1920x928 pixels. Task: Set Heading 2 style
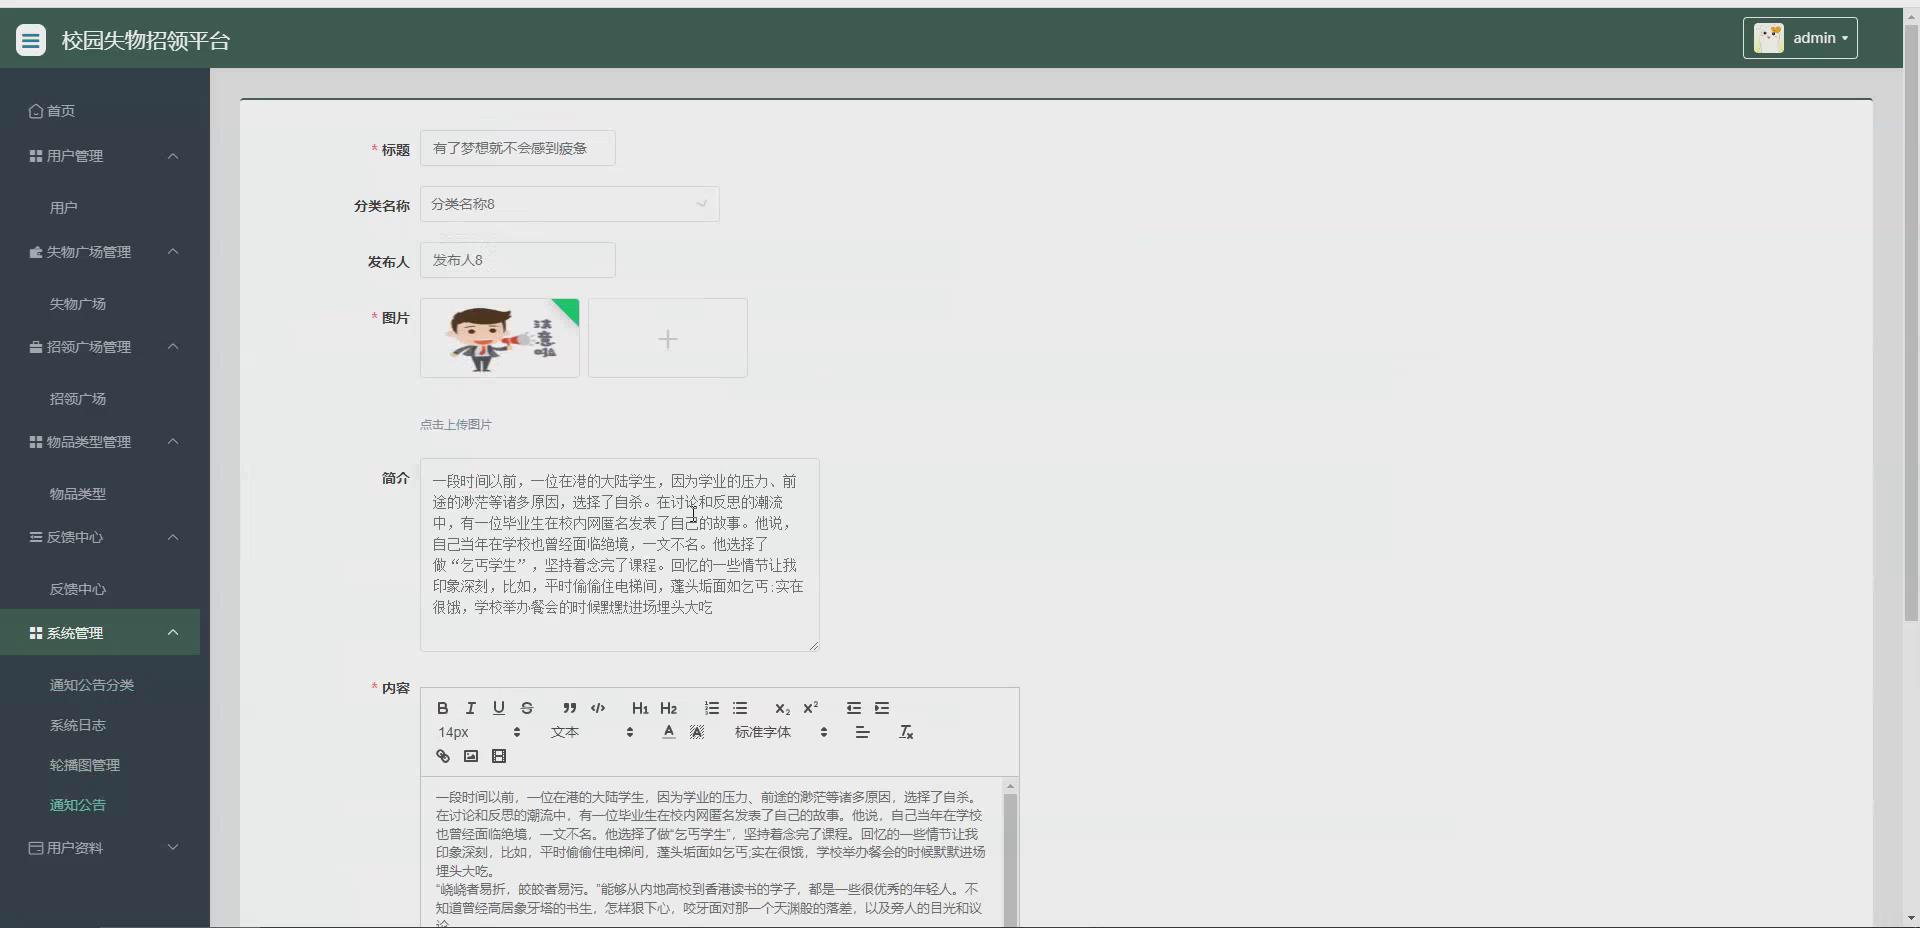tap(668, 708)
